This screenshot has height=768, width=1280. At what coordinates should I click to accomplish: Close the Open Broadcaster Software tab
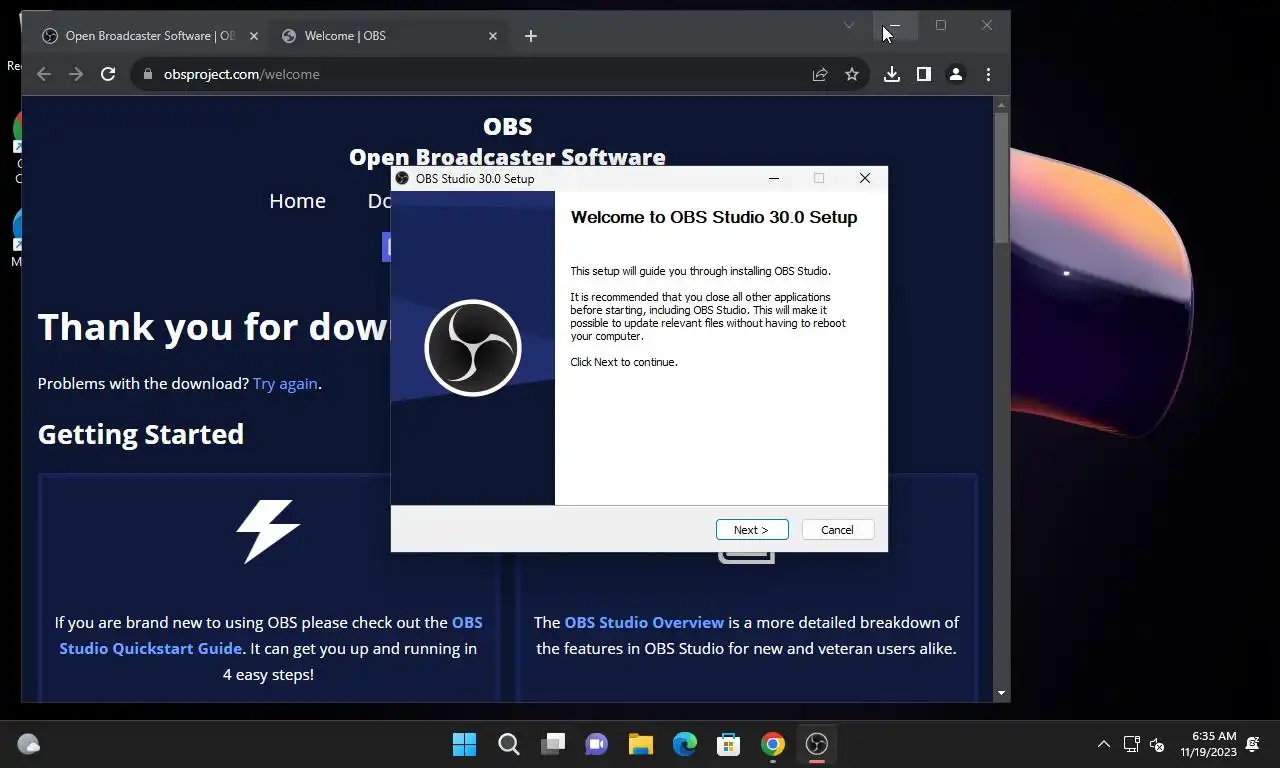[254, 36]
